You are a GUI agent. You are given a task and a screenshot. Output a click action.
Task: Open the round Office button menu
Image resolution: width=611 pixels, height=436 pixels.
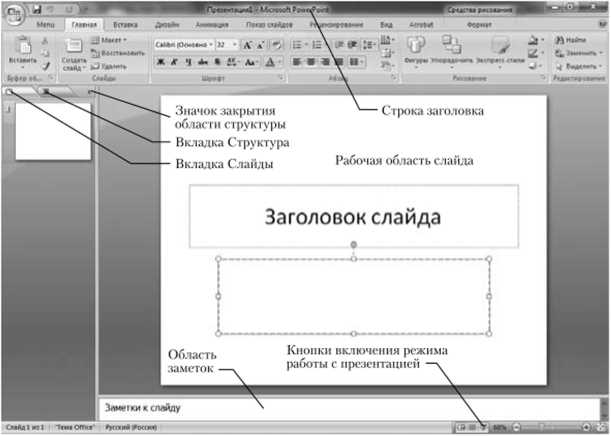coord(14,13)
